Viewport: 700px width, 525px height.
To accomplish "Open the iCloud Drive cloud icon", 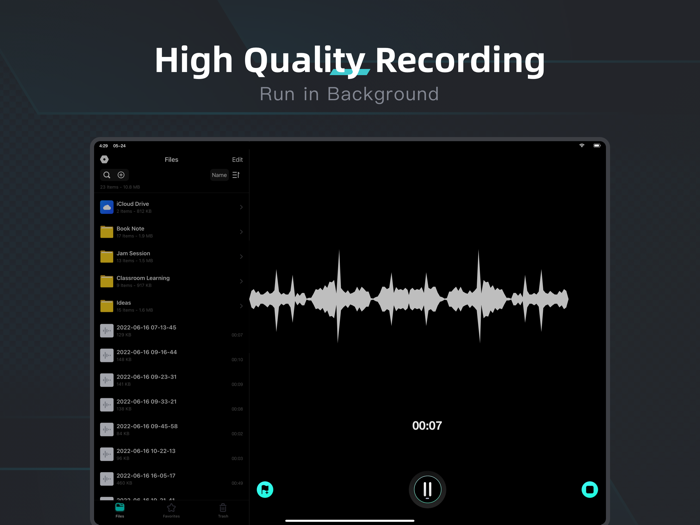I will (107, 207).
